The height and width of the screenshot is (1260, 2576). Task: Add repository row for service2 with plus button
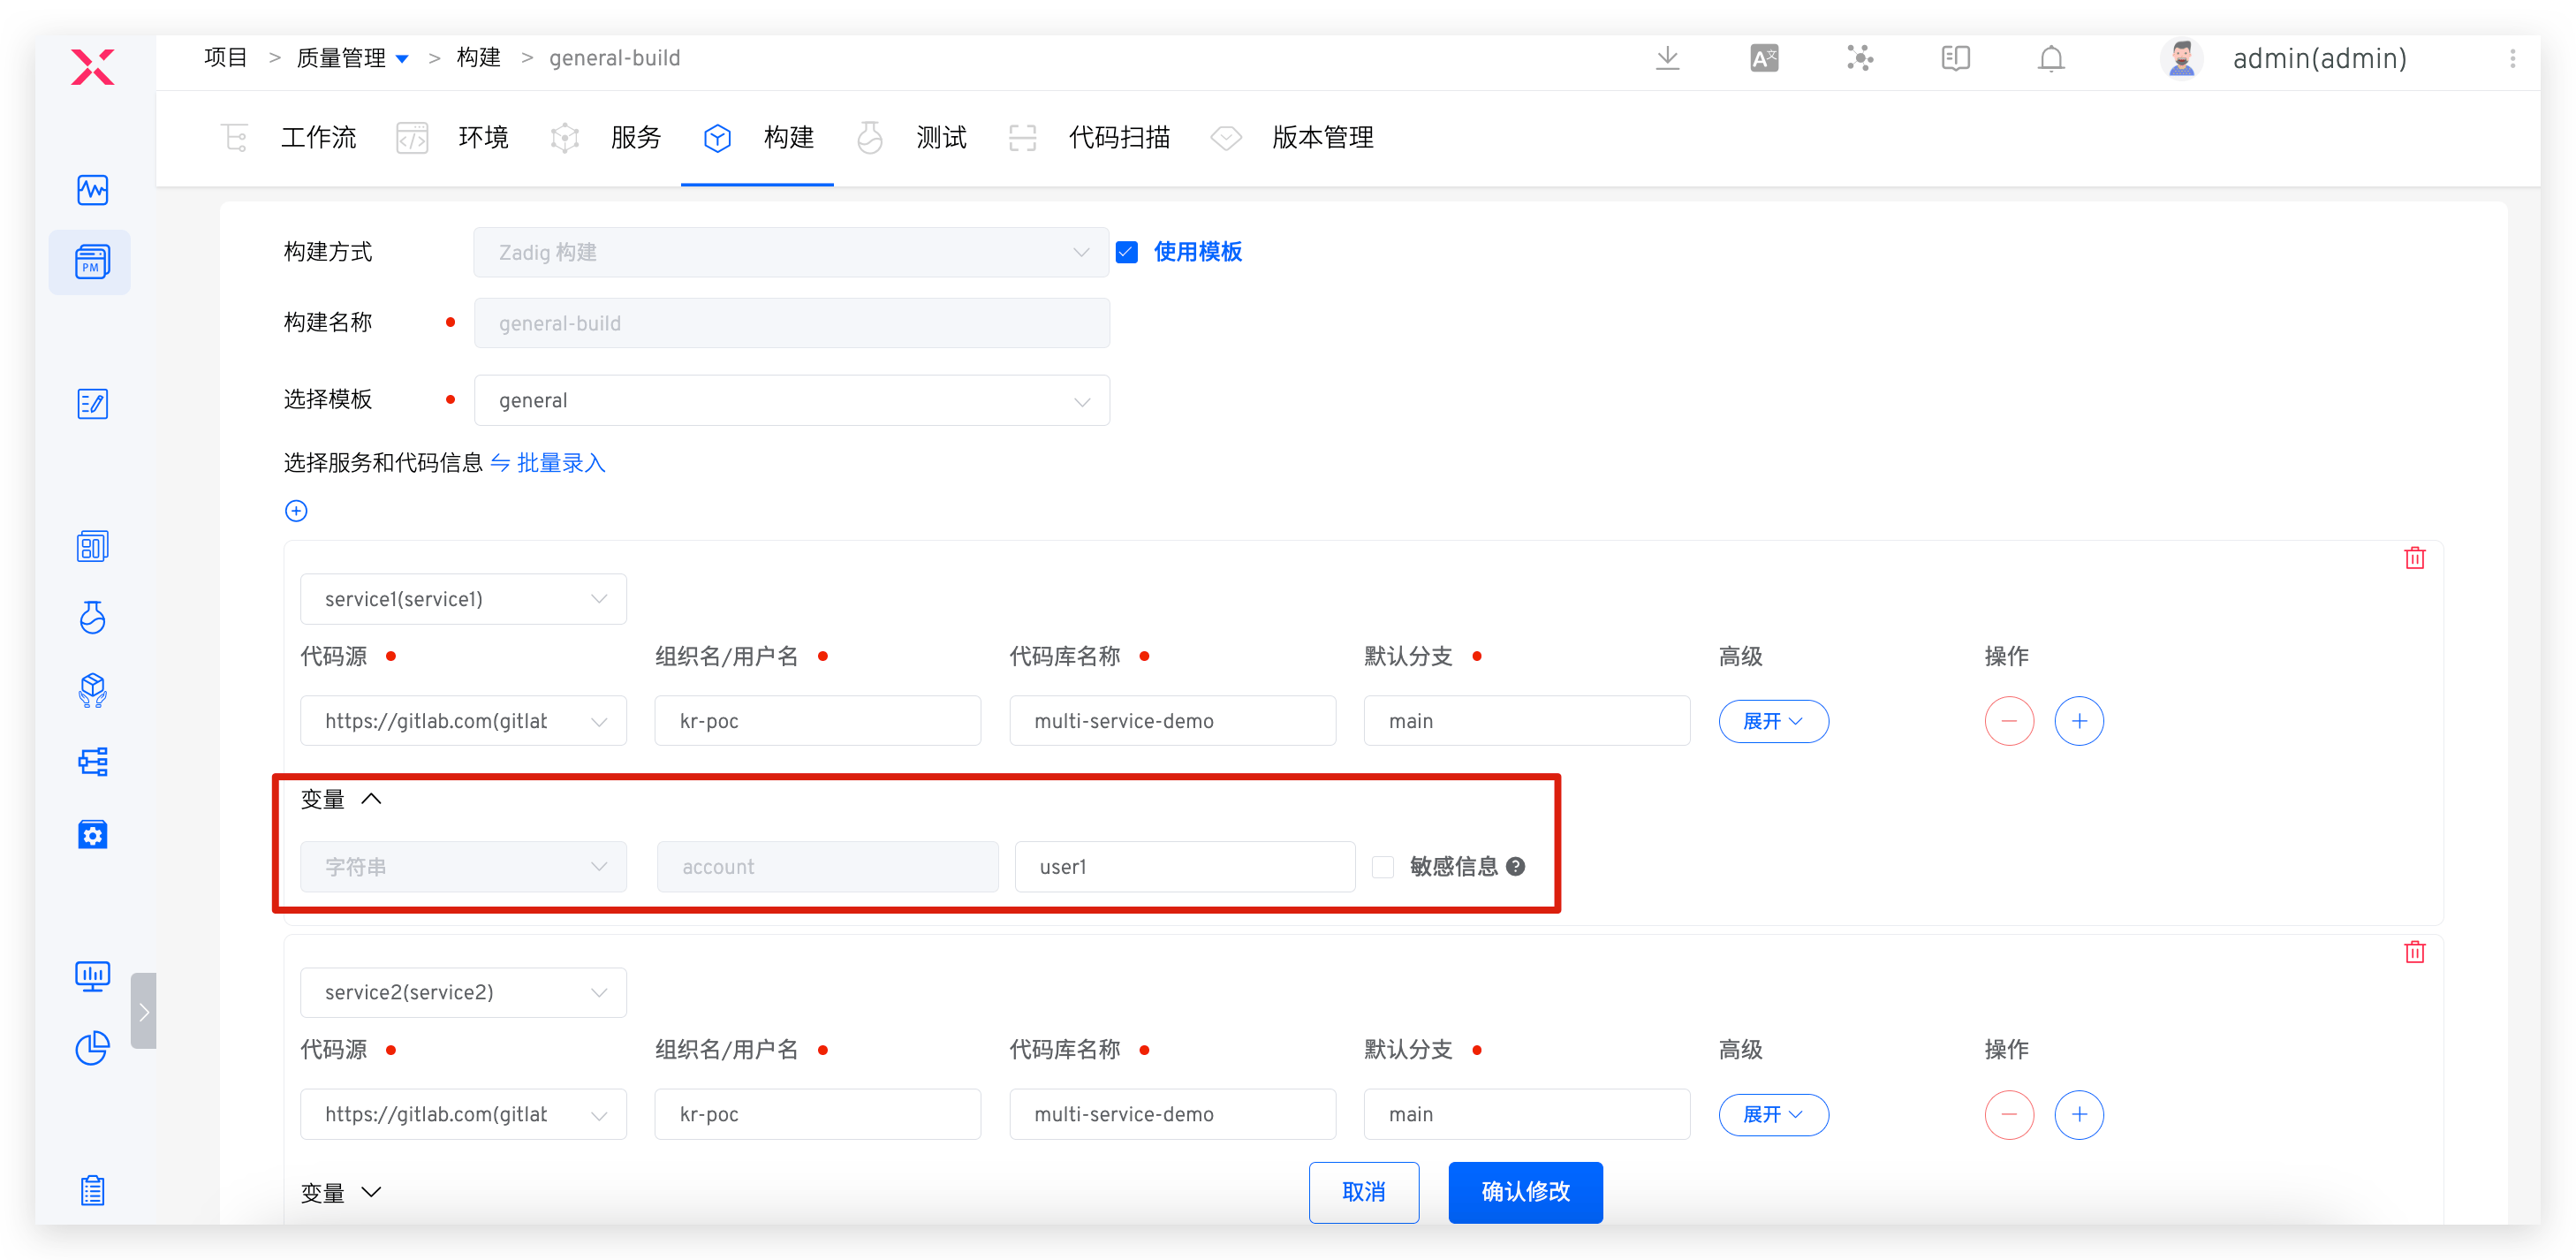coord(2079,1114)
